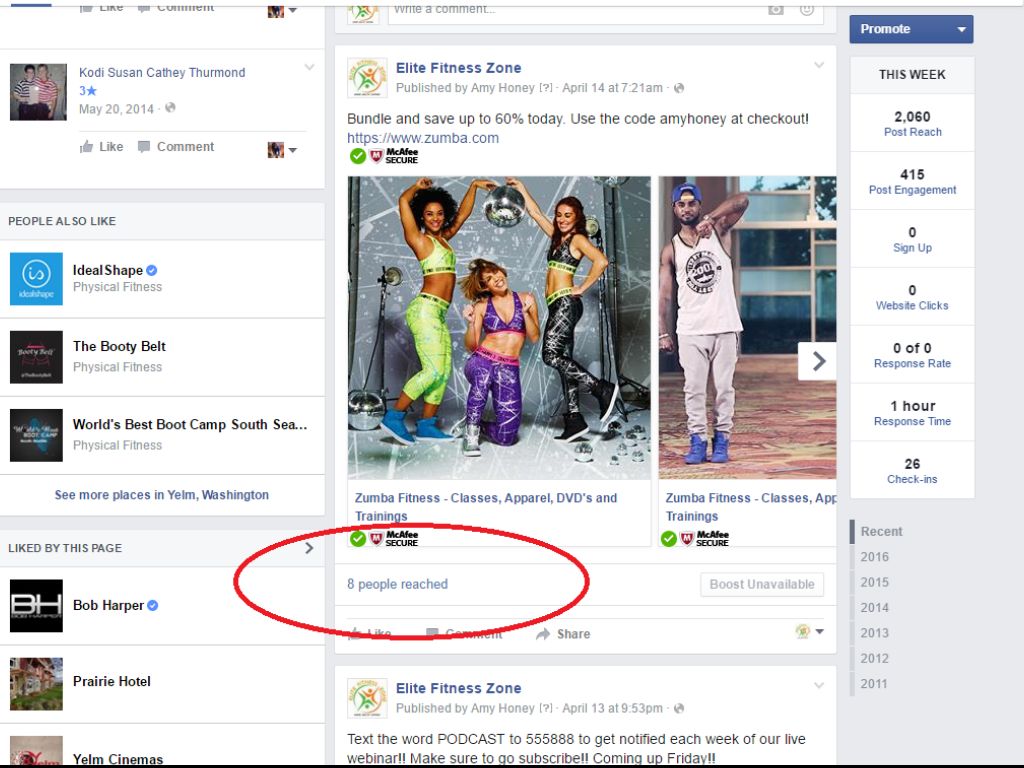Jump to 2016 in timeline navigation
This screenshot has height=768, width=1024.
click(874, 557)
